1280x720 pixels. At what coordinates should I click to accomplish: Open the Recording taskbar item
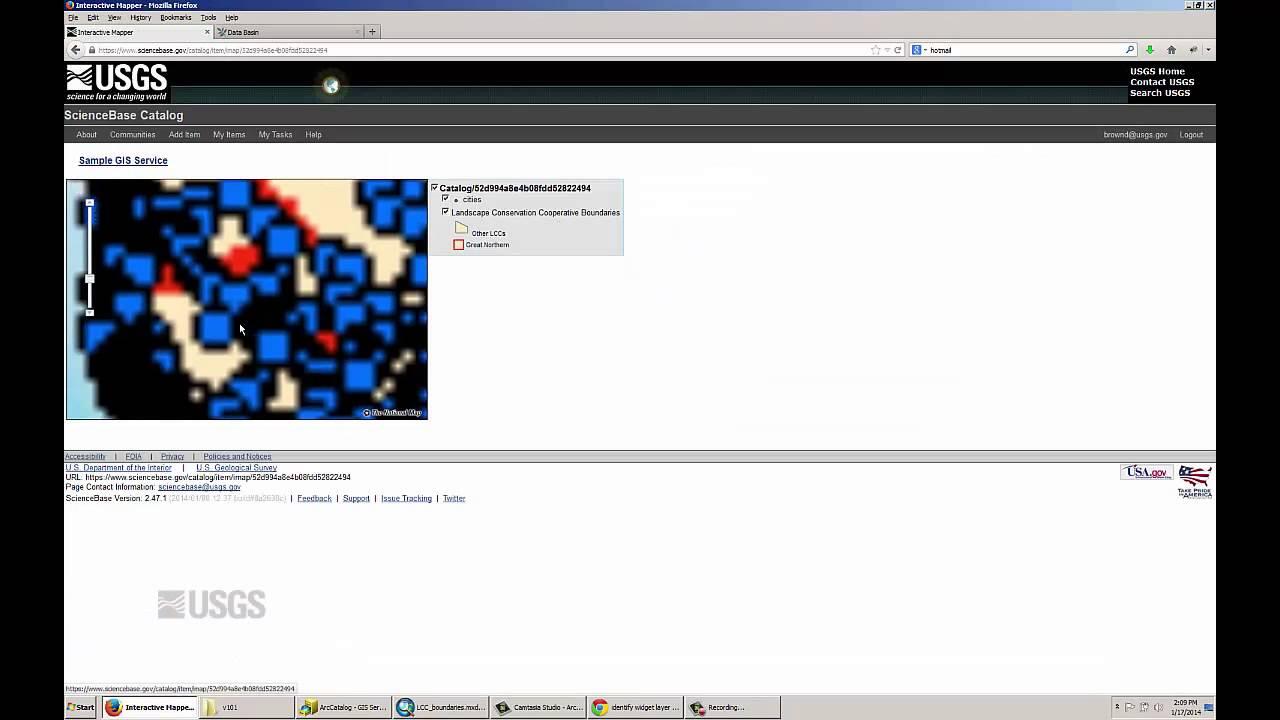pyautogui.click(x=732, y=707)
